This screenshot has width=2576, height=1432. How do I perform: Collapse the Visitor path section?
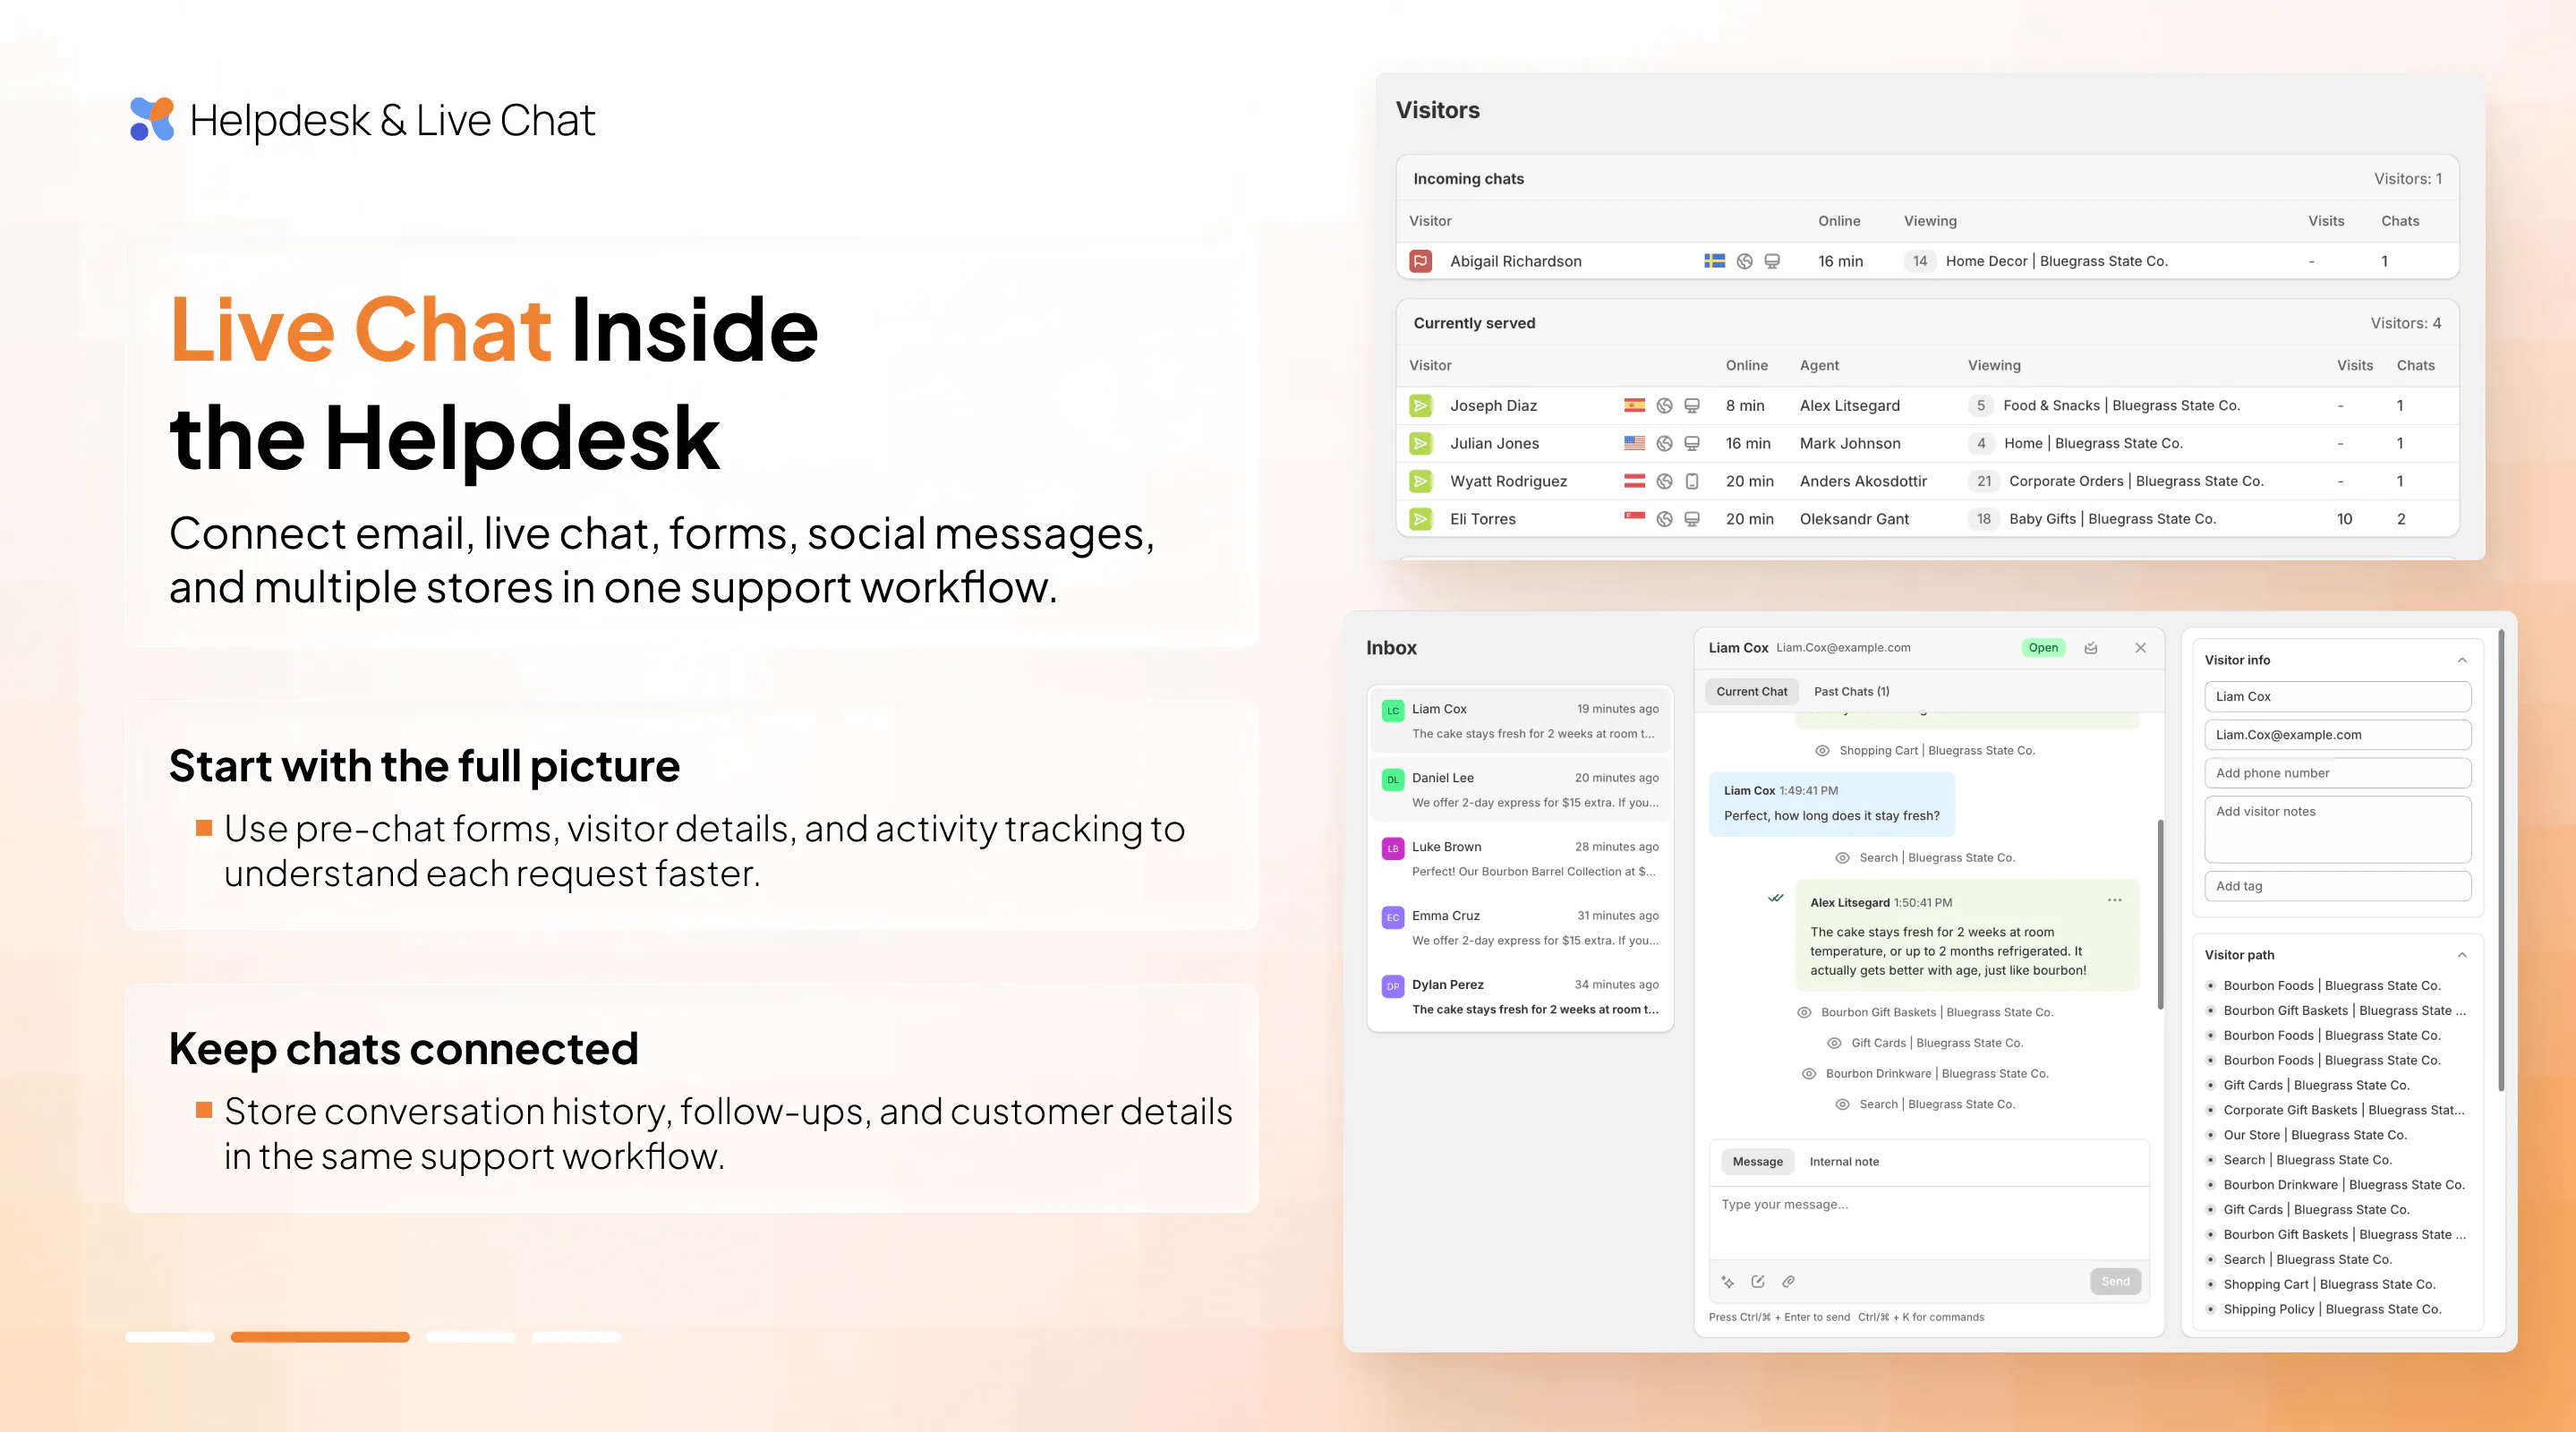pos(2462,955)
